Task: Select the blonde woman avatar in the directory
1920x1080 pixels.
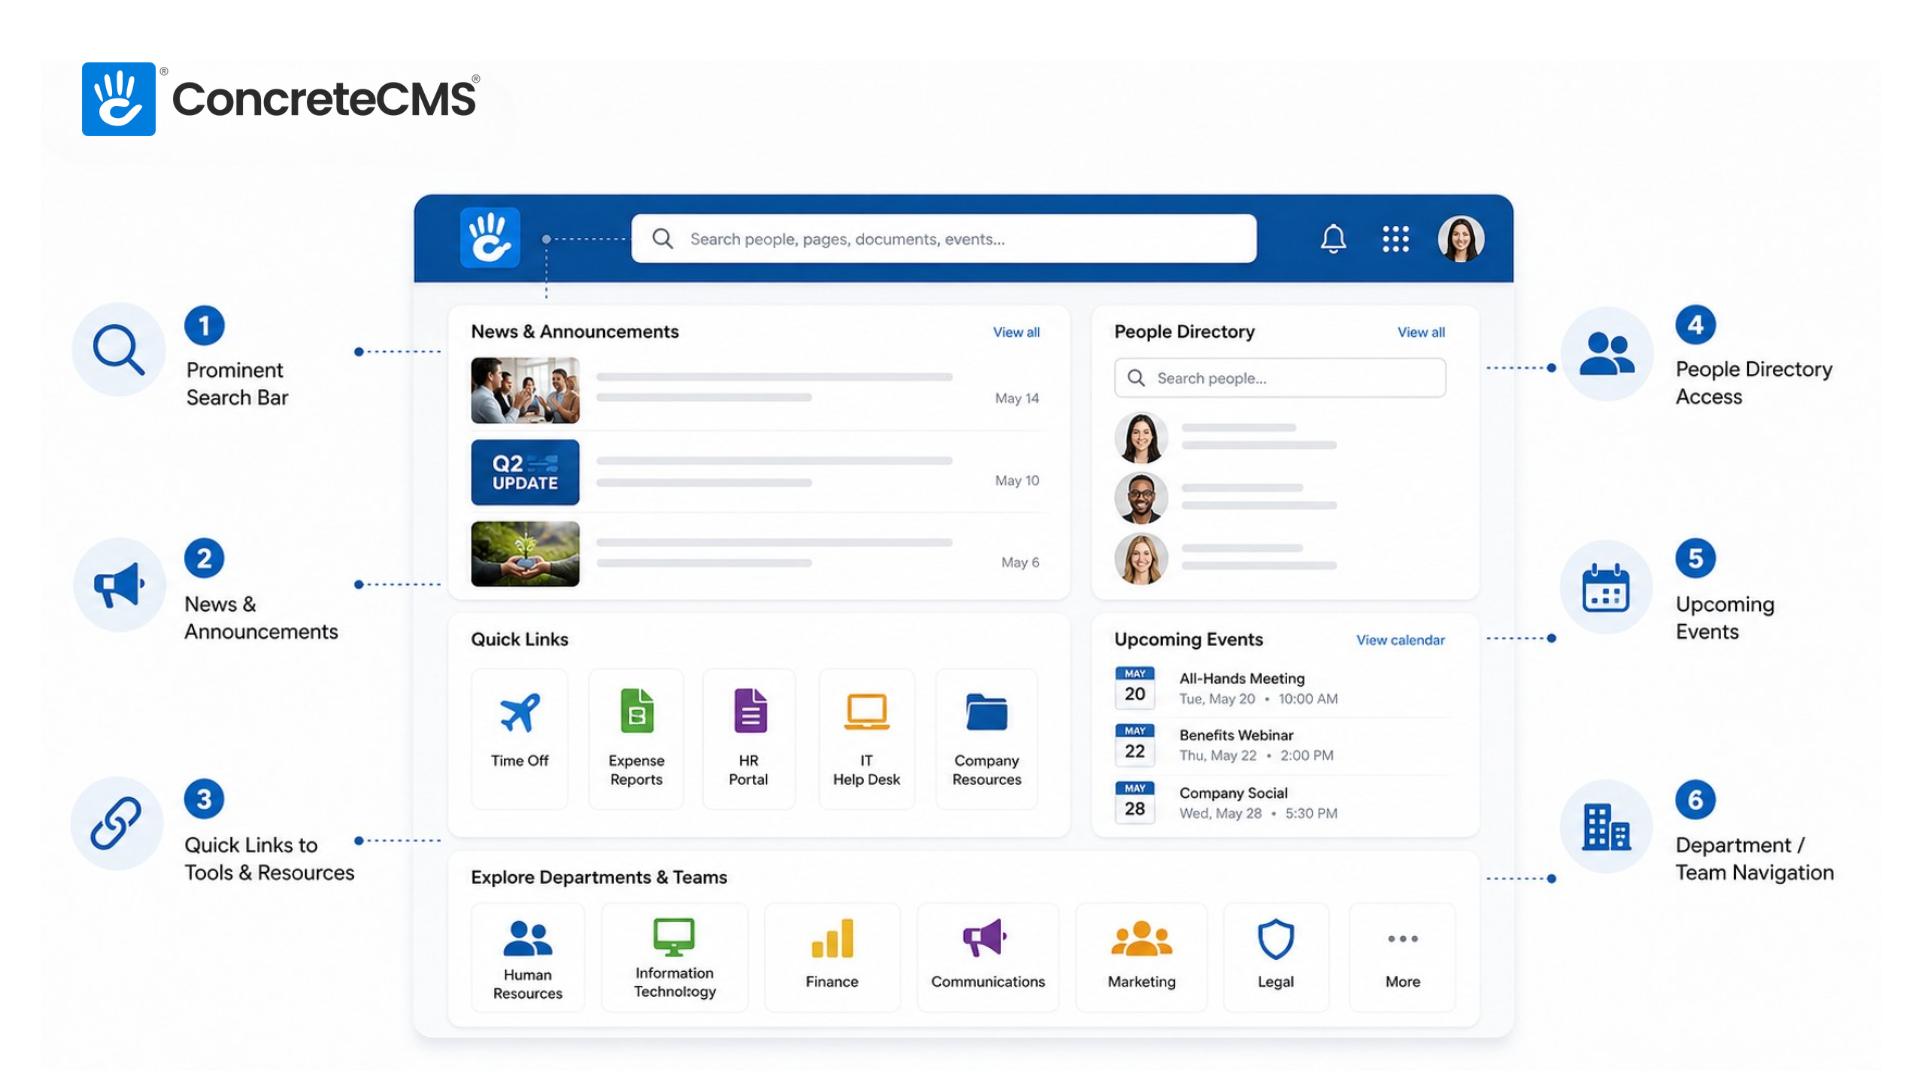Action: coord(1141,558)
